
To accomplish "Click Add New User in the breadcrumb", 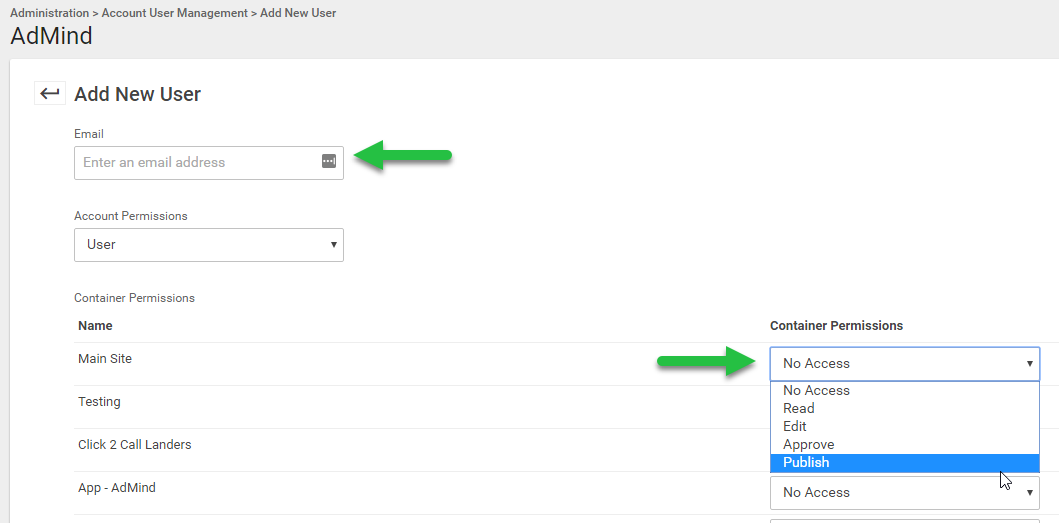I will click(x=298, y=13).
